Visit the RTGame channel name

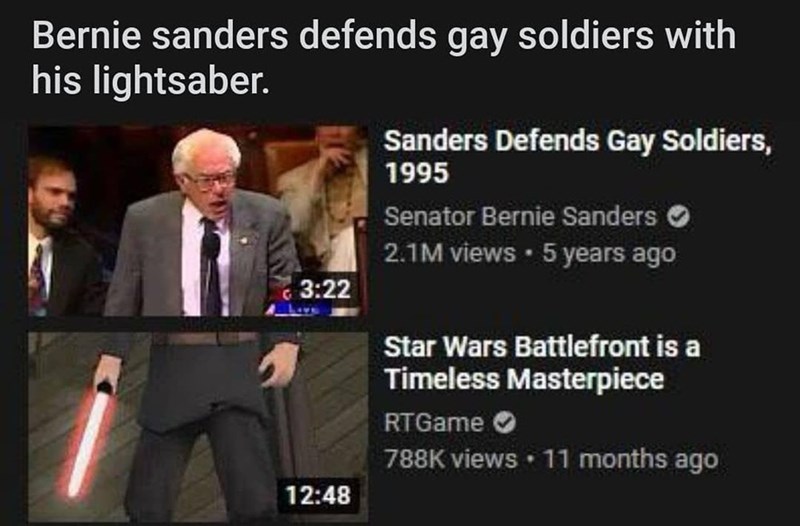pos(434,422)
